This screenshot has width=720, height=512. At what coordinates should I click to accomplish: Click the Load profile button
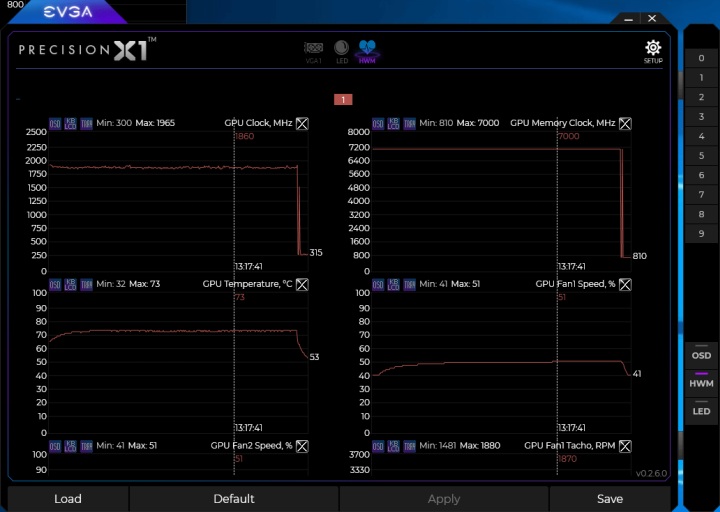click(68, 499)
